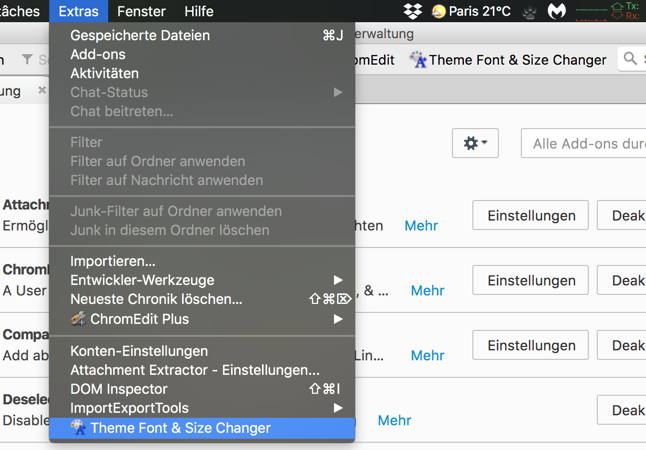Expand the Entwickler-Werkzeuge submenu
Image resolution: width=646 pixels, height=450 pixels.
coord(338,280)
